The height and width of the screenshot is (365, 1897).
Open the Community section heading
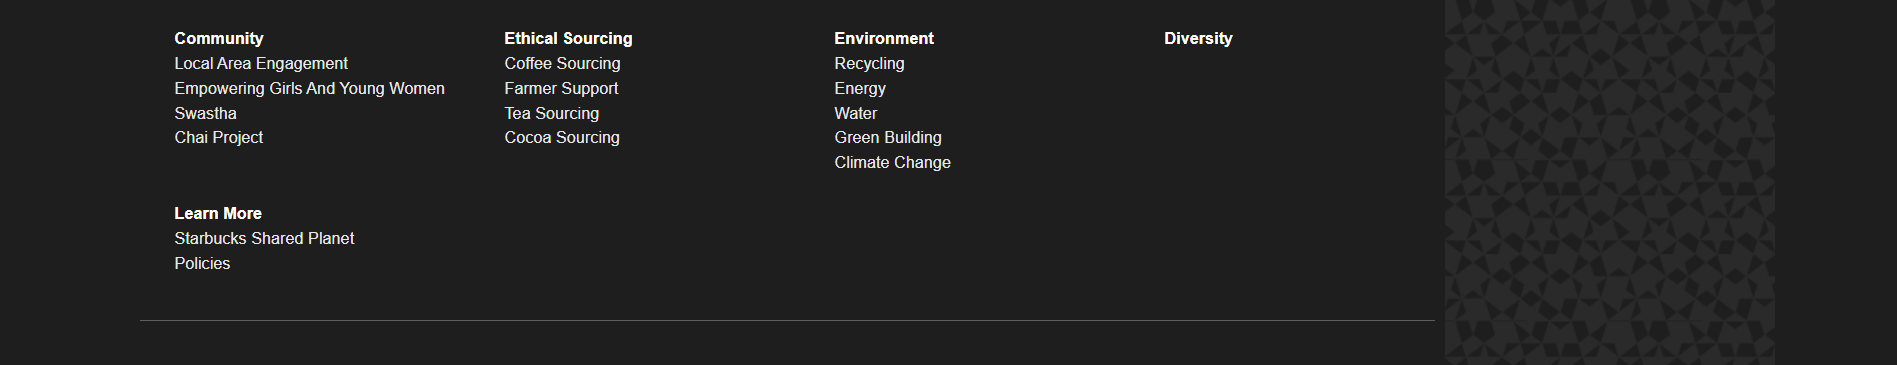click(x=219, y=38)
